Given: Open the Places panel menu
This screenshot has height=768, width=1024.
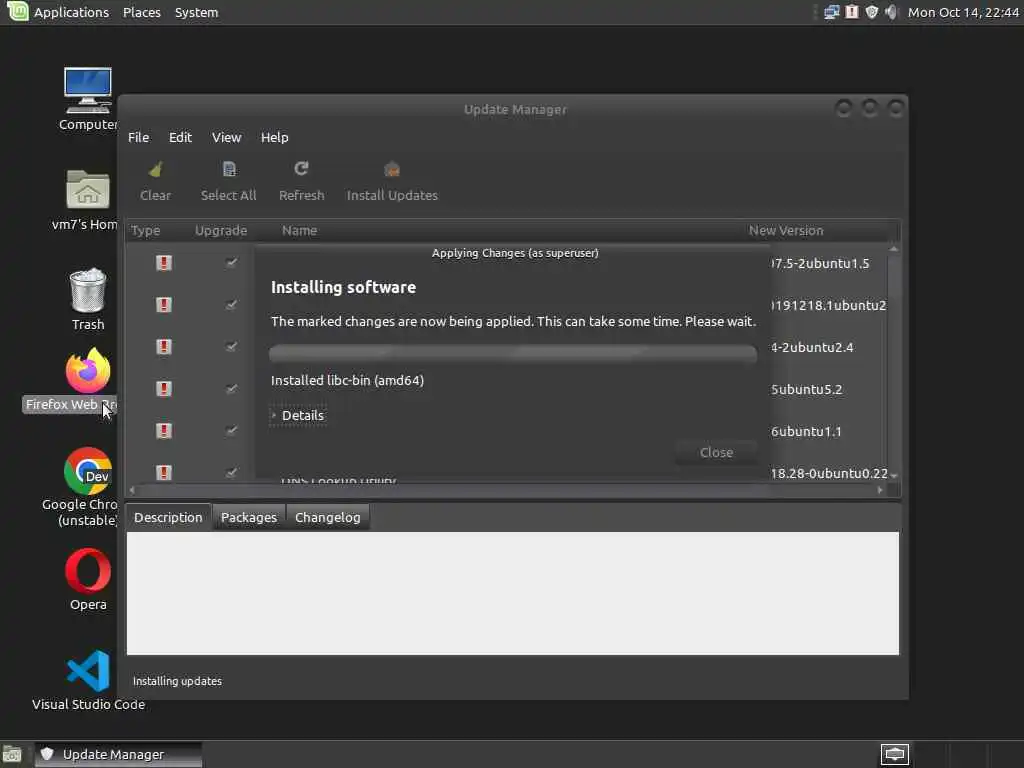Looking at the screenshot, I should (x=142, y=12).
